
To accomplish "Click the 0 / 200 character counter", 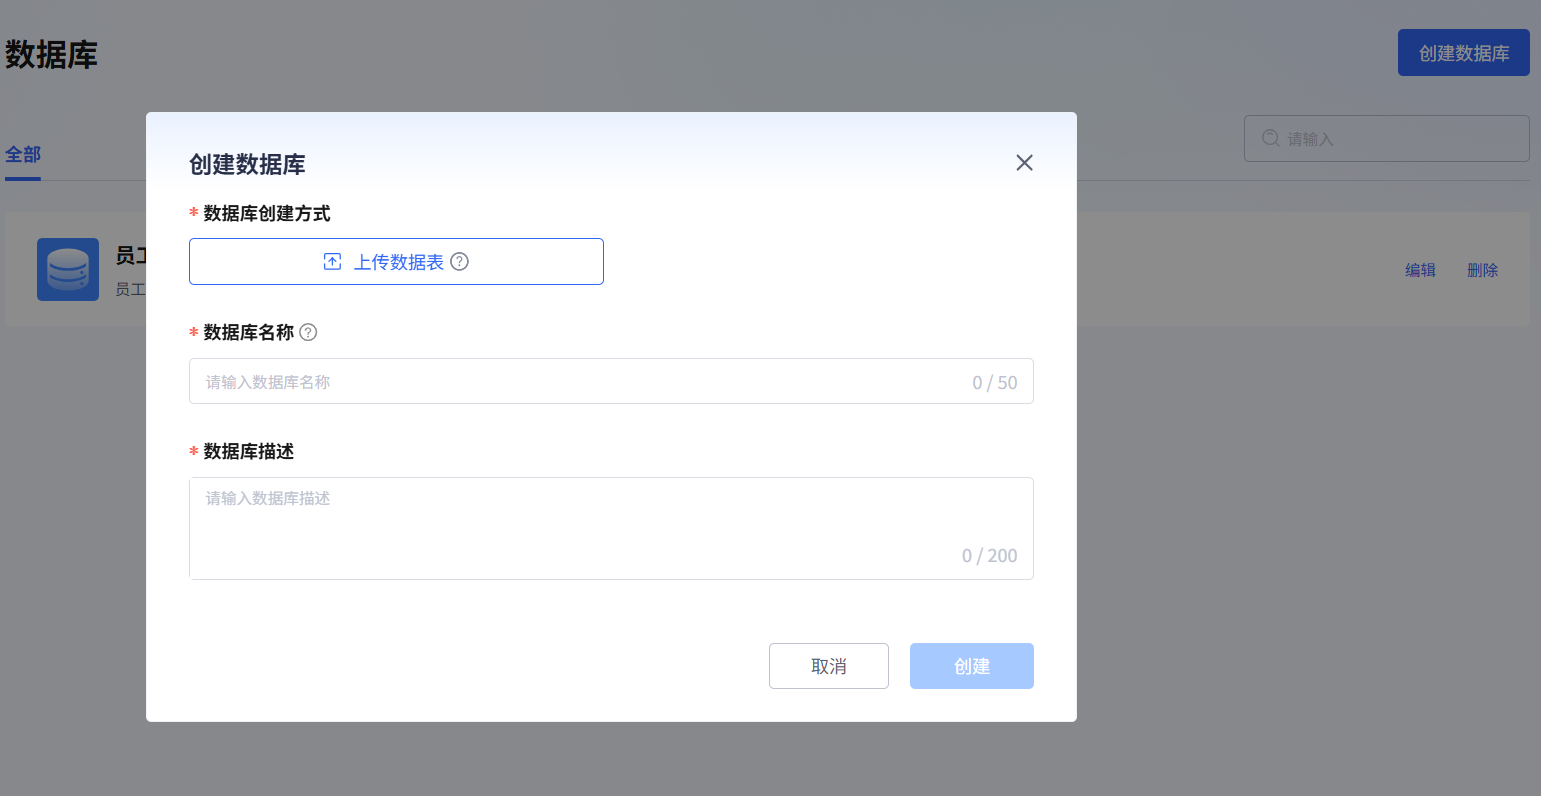I will pos(990,556).
